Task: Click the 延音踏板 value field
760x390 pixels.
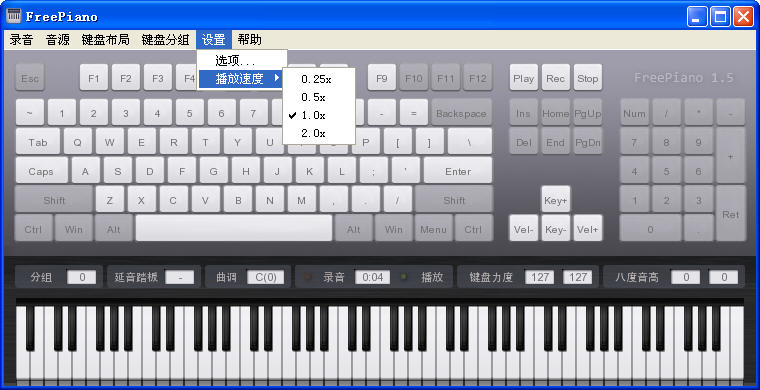Action: coord(179,277)
